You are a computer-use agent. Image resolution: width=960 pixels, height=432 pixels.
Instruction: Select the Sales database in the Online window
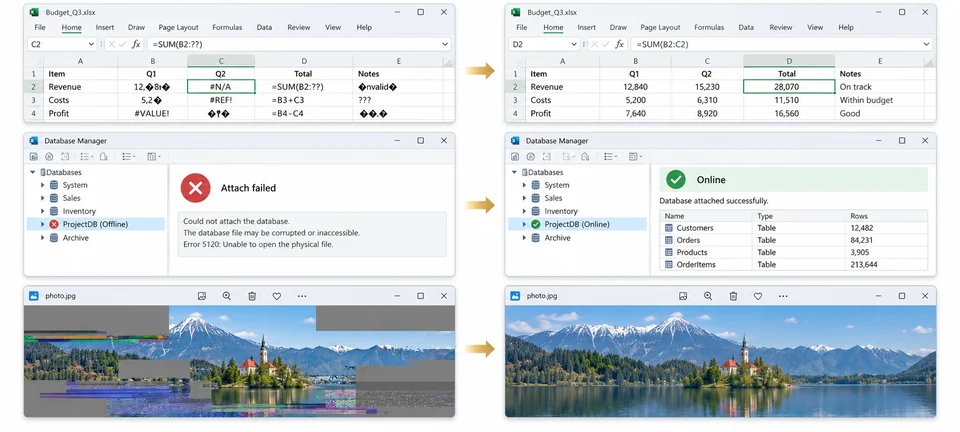pos(552,198)
